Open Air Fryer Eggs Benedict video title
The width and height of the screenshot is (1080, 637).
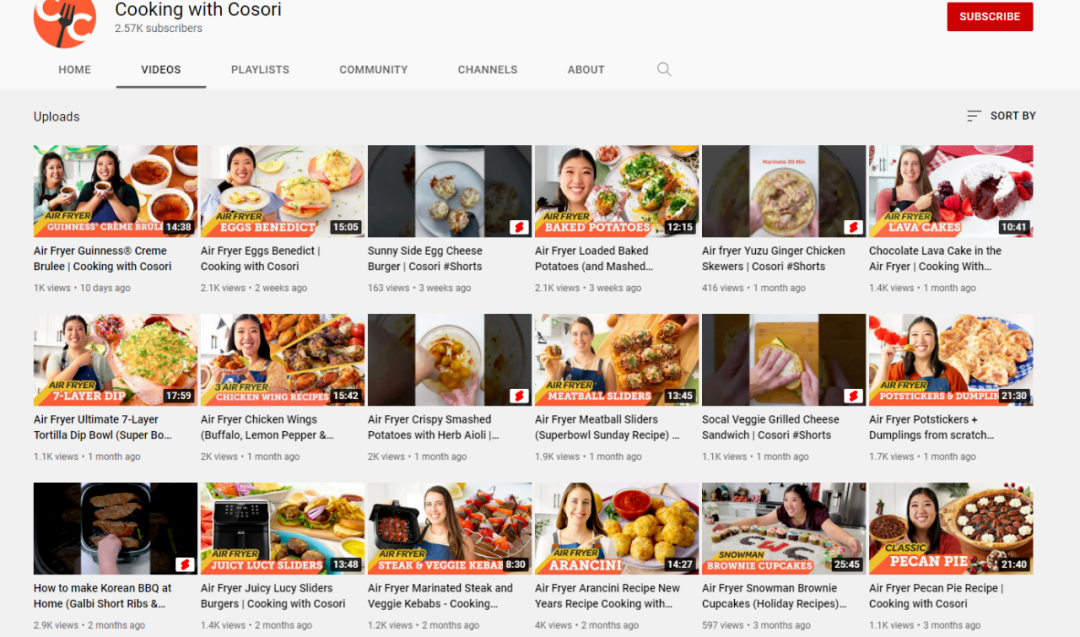pyautogui.click(x=260, y=258)
